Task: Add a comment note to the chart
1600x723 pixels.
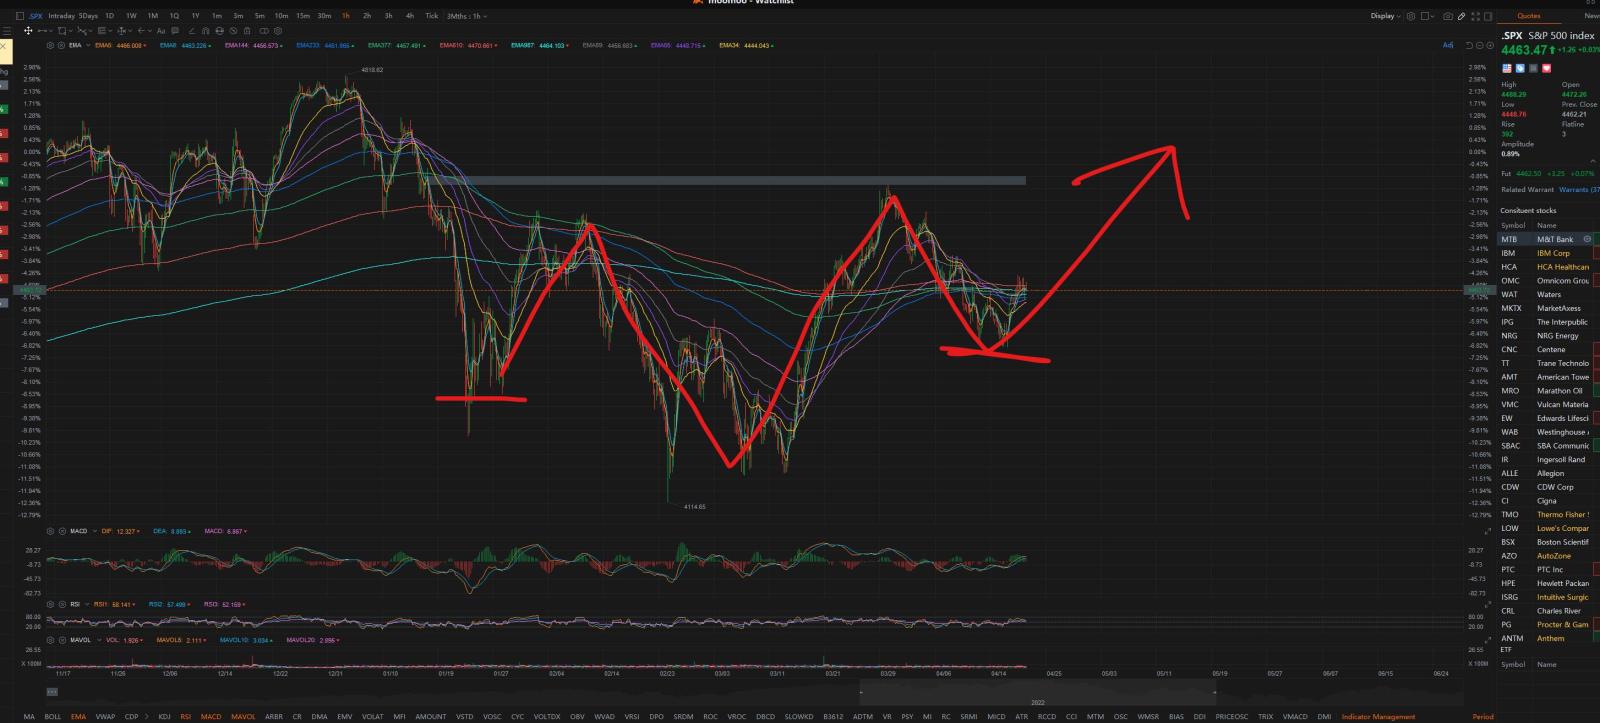Action: (x=175, y=31)
